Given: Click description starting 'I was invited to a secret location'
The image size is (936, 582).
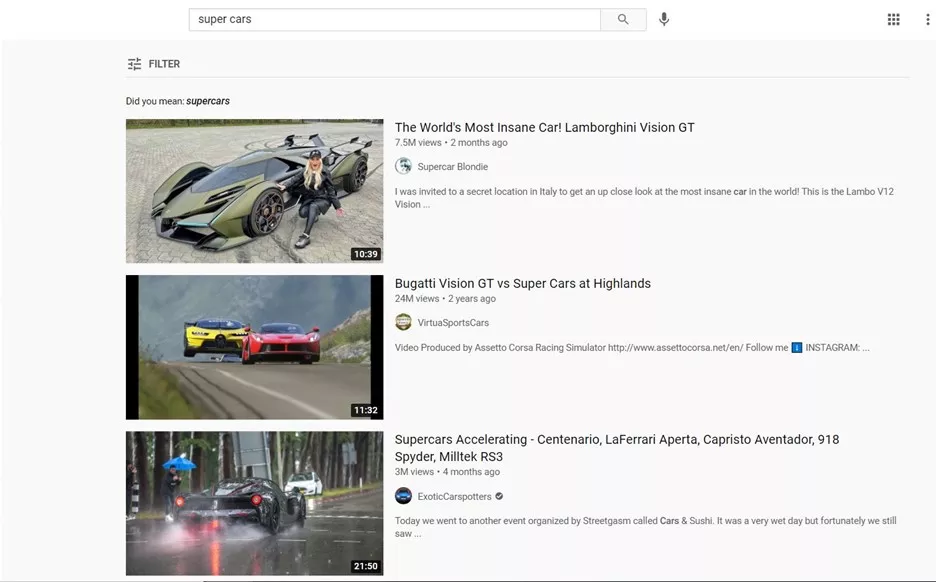Looking at the screenshot, I should pyautogui.click(x=644, y=198).
